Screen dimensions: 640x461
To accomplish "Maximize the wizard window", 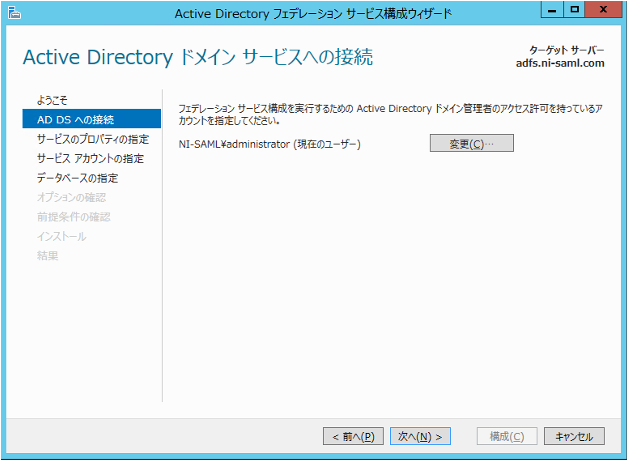I will [574, 10].
